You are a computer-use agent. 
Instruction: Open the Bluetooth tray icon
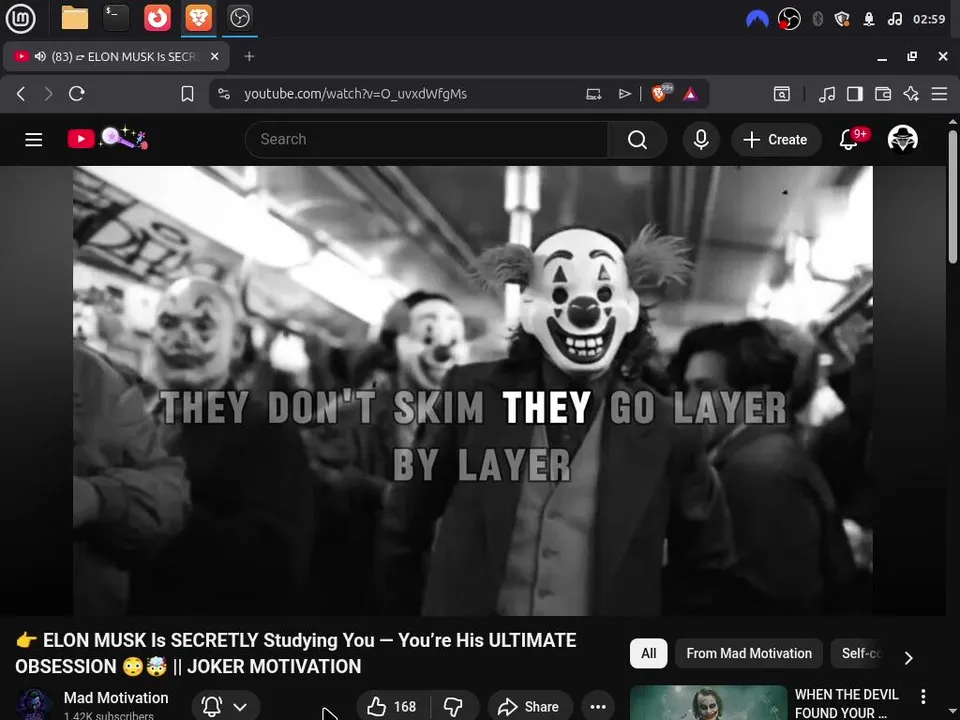[817, 19]
